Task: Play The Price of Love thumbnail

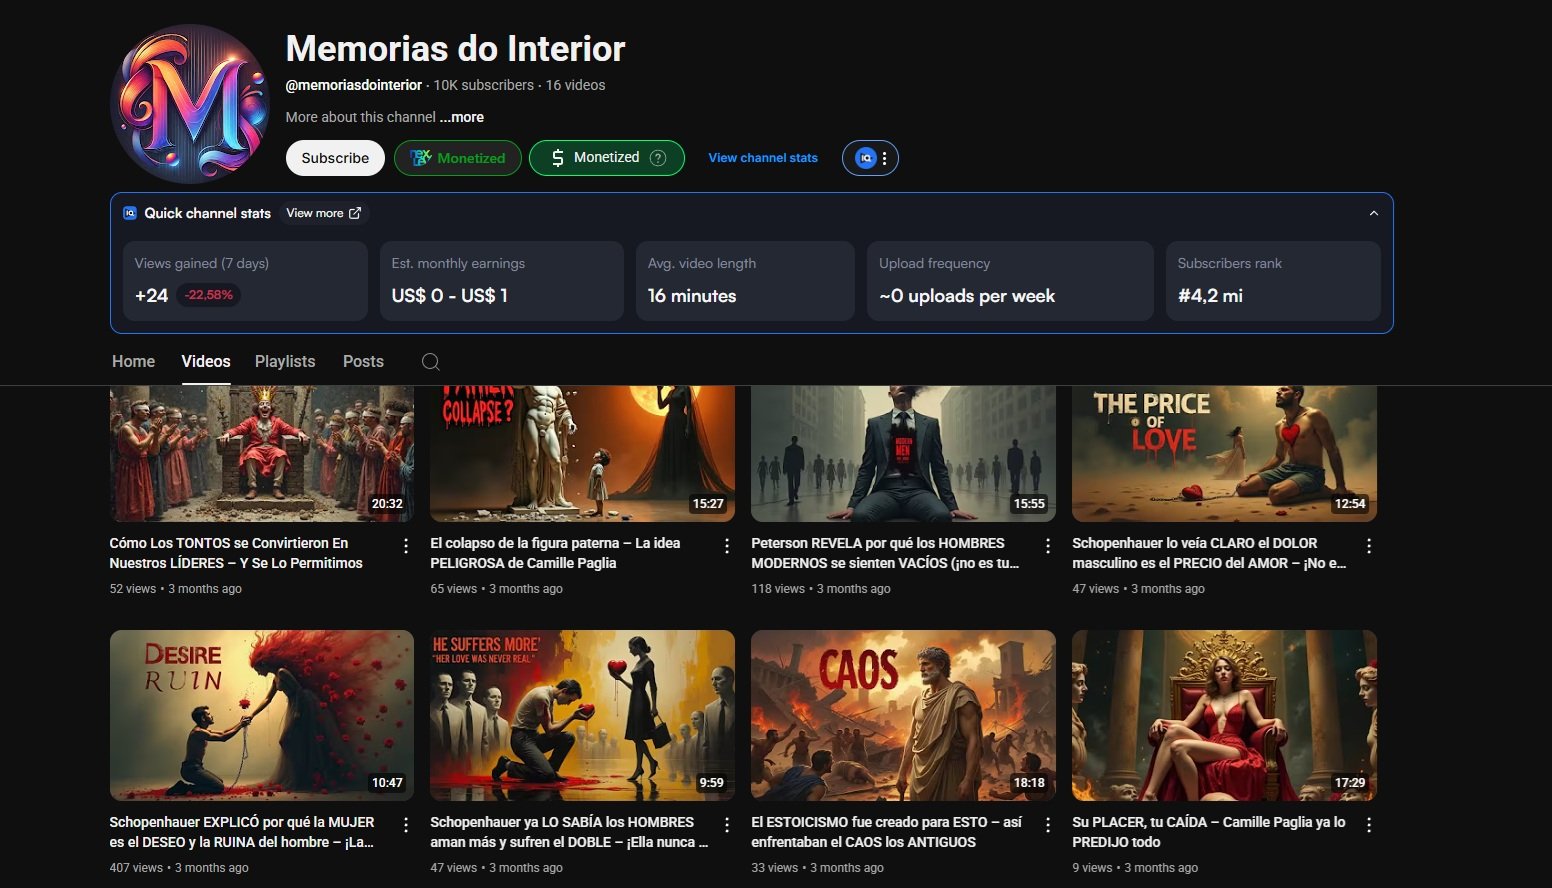Action: point(1224,454)
